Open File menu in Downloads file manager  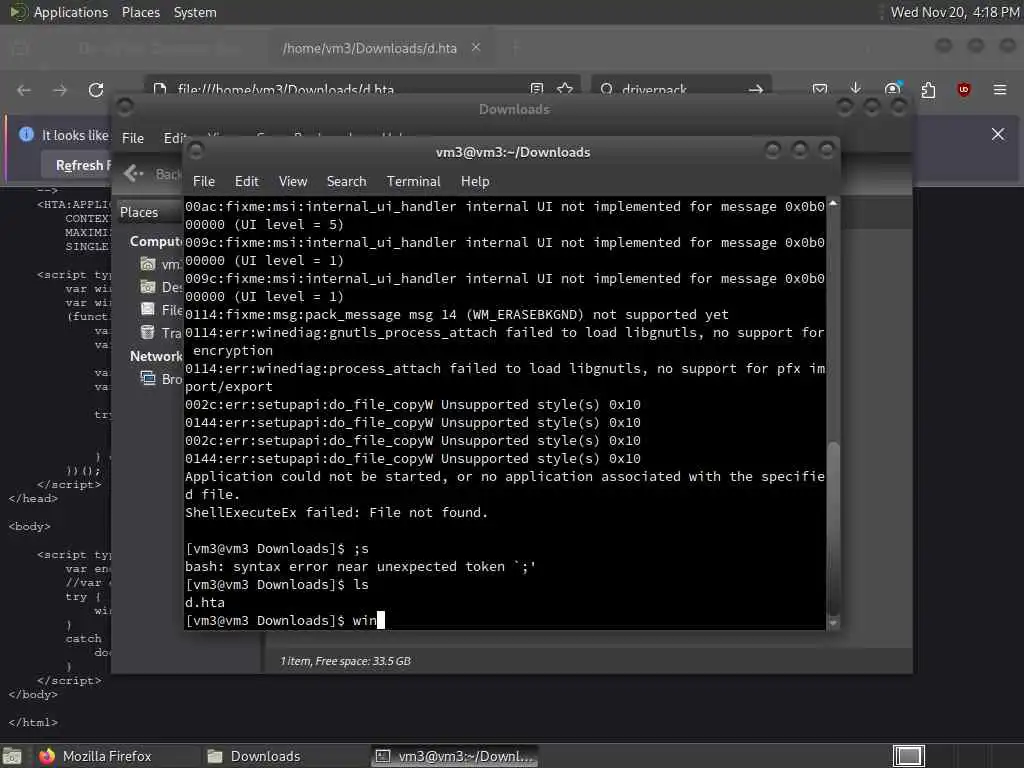coord(133,138)
